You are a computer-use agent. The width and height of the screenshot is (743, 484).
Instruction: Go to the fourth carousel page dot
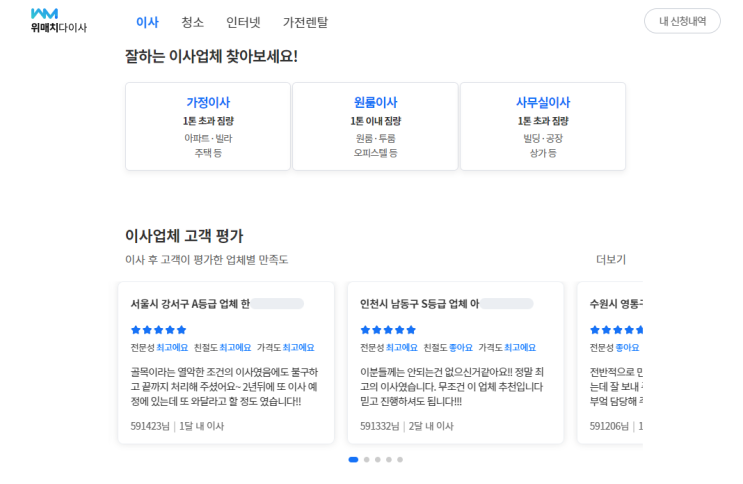389,460
